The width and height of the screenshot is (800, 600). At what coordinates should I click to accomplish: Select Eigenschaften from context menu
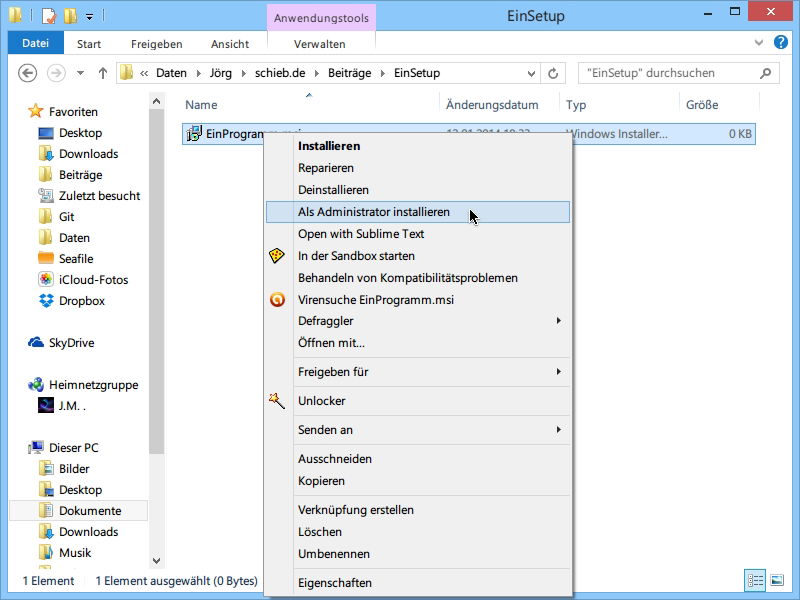pyautogui.click(x=418, y=583)
